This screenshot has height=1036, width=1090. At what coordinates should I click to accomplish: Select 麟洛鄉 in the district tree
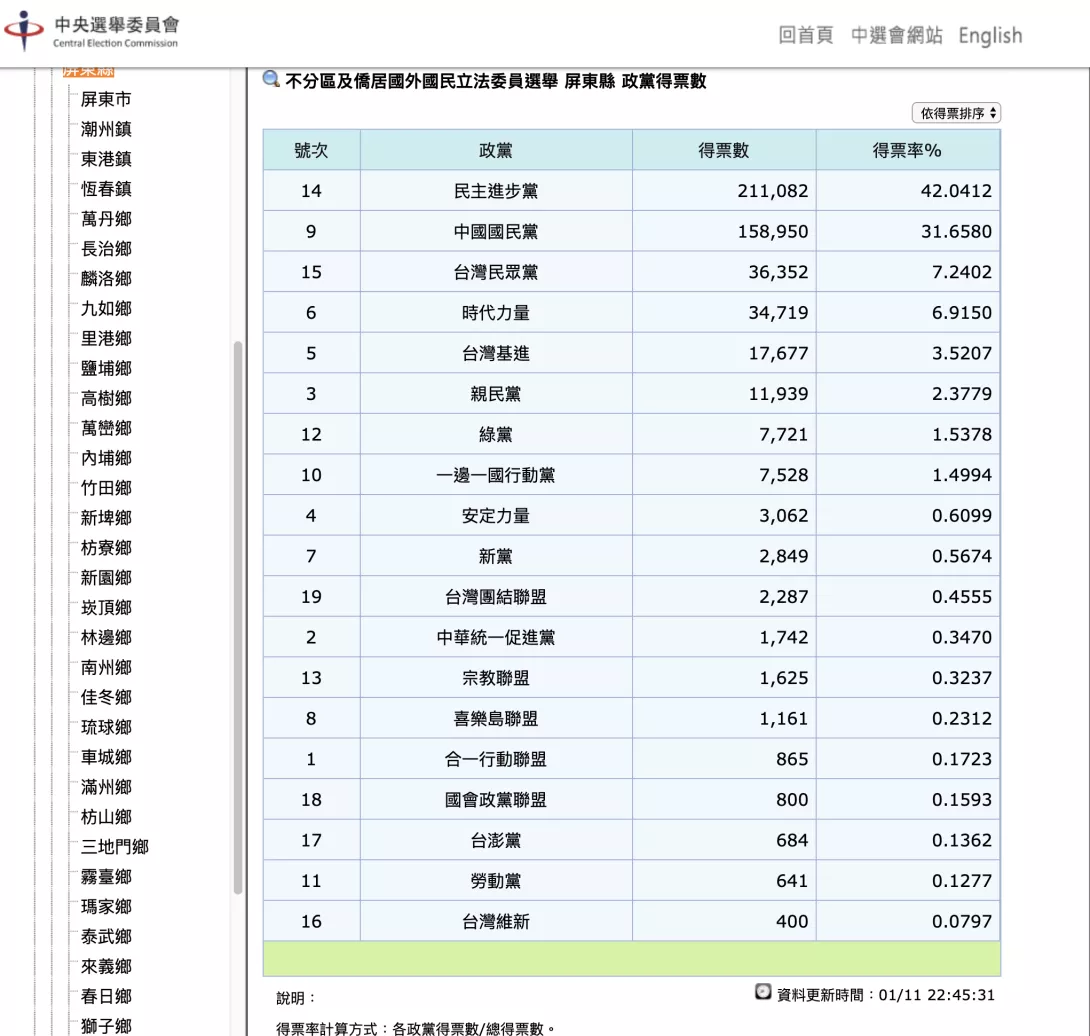tap(106, 279)
